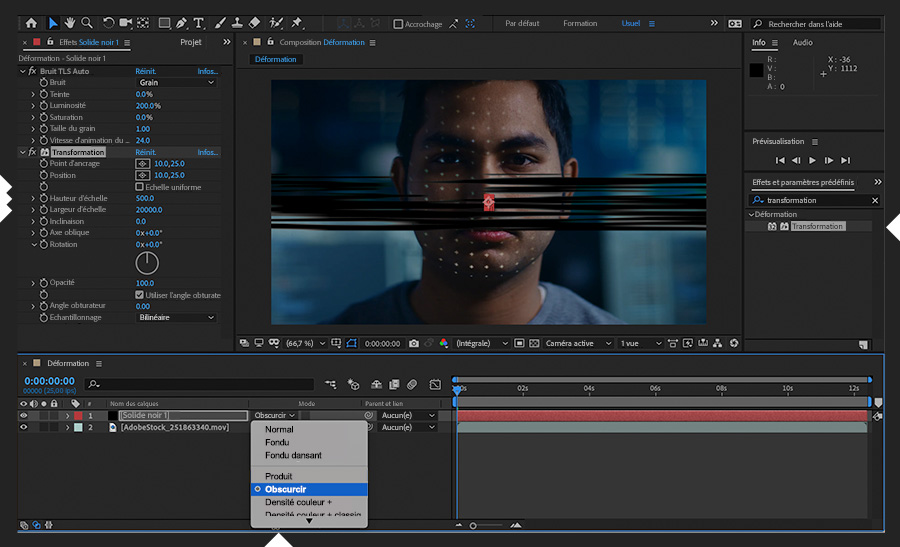Click Réinit. for the Transformation effect
This screenshot has width=900, height=547.
coord(146,152)
